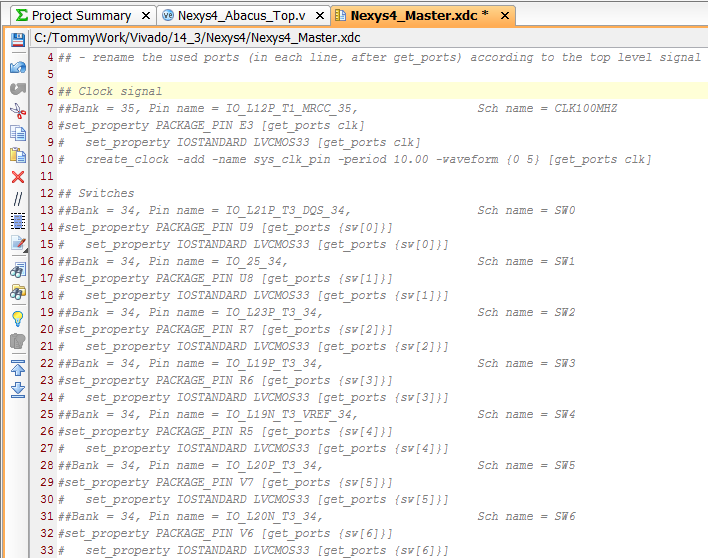Toggle line comments with the // icon
This screenshot has width=708, height=558.
pos(18,199)
